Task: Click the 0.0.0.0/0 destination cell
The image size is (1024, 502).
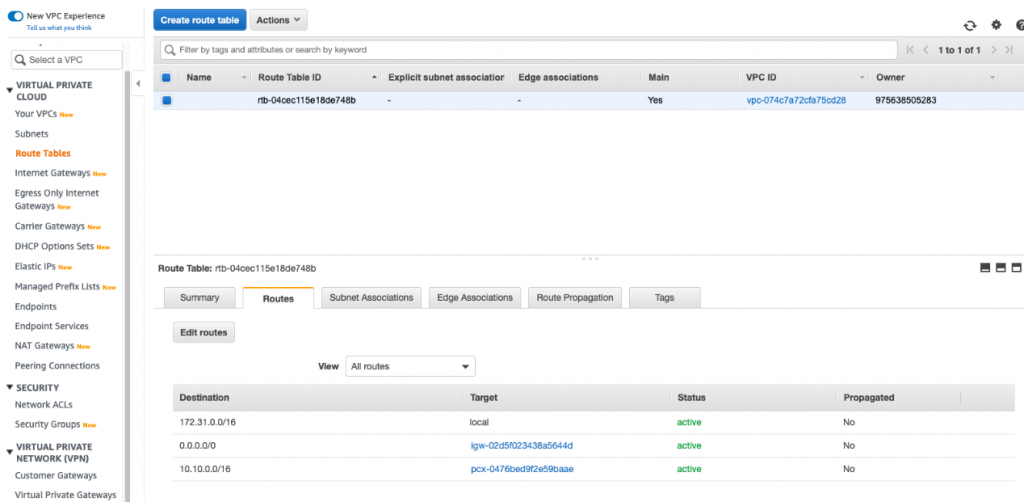Action: click(x=197, y=446)
